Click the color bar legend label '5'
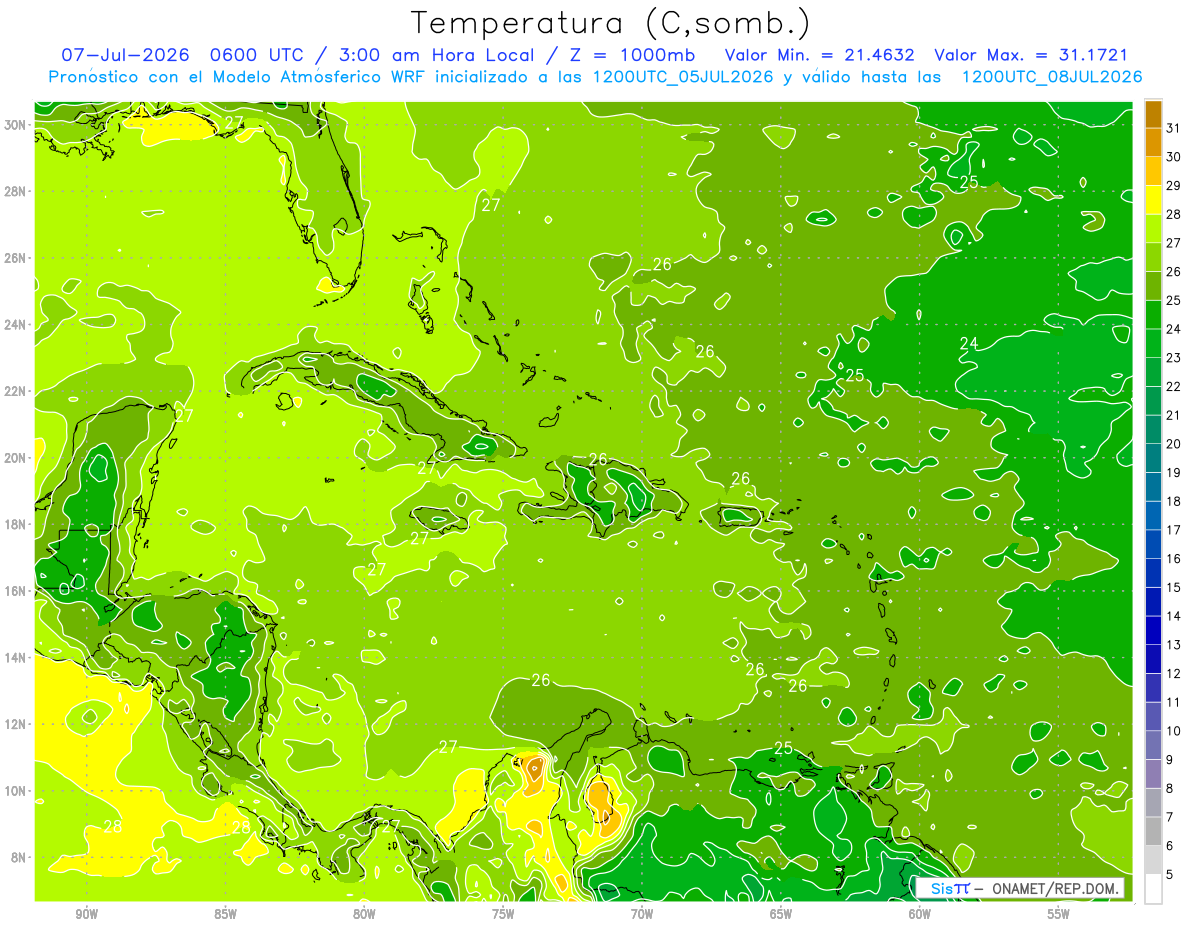Viewport: 1200px width, 927px height. pyautogui.click(x=1171, y=874)
